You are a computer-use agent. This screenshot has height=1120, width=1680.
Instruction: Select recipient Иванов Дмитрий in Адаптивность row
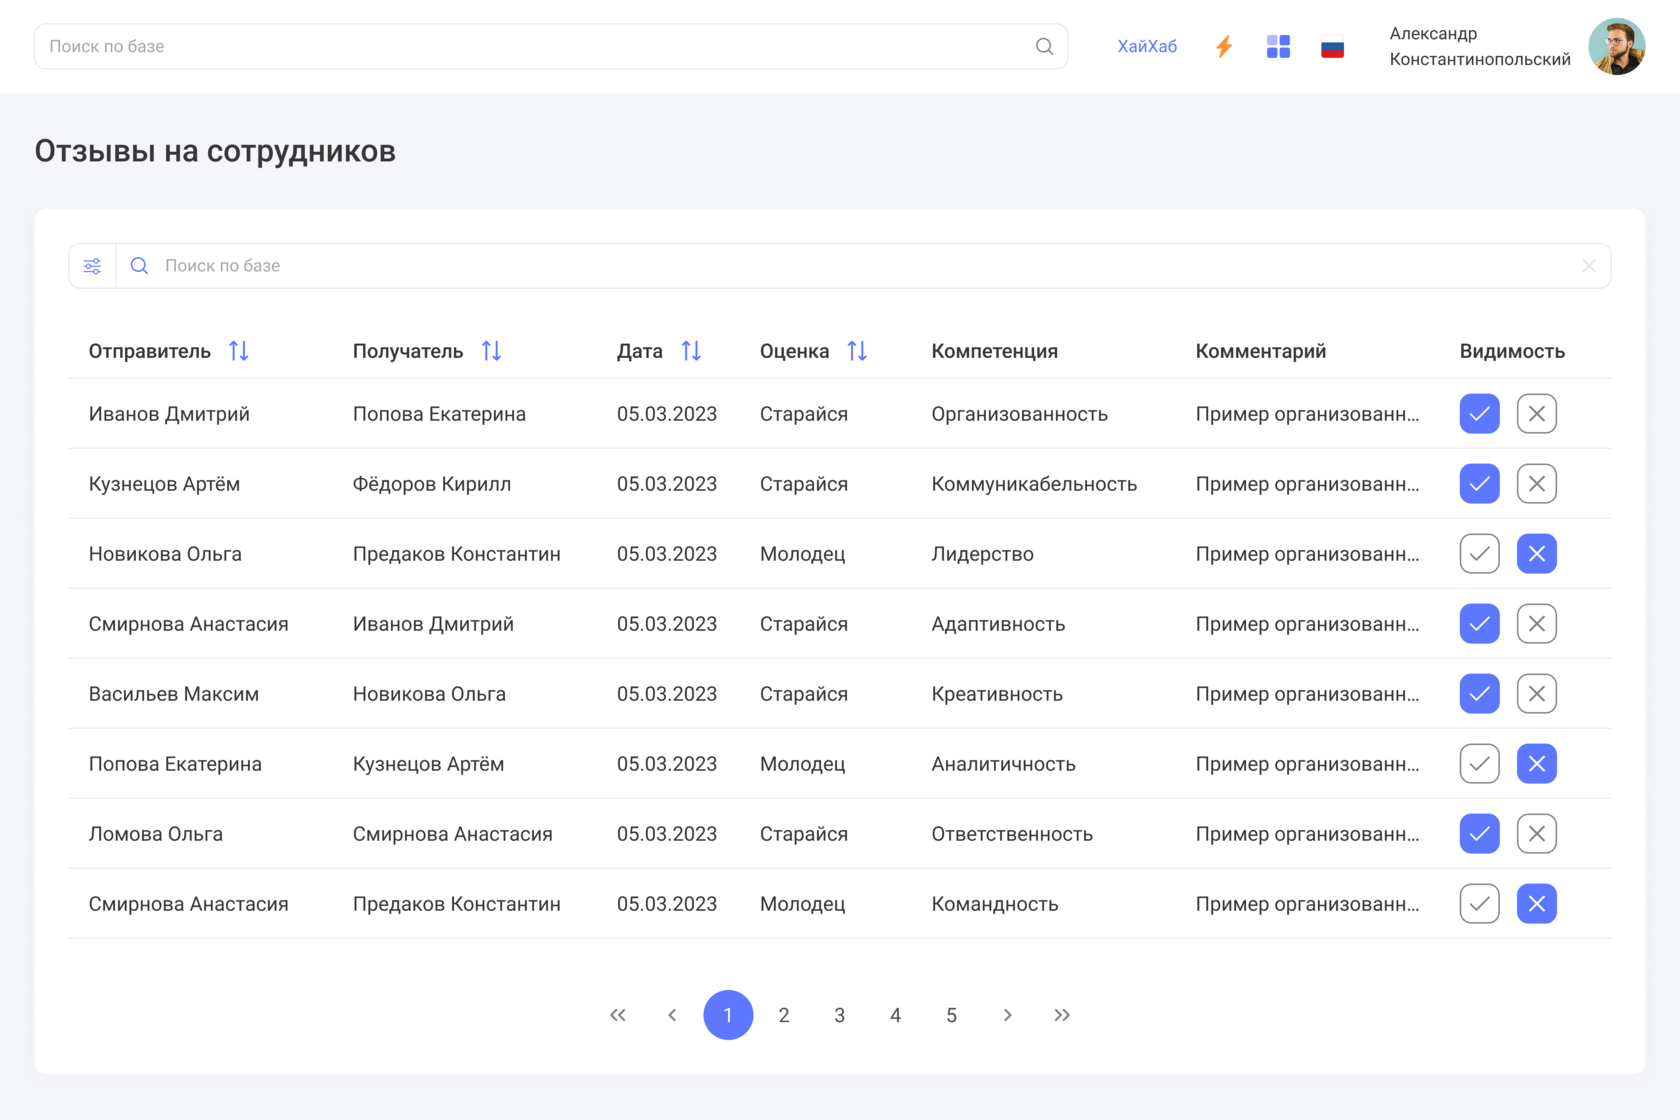tap(433, 624)
